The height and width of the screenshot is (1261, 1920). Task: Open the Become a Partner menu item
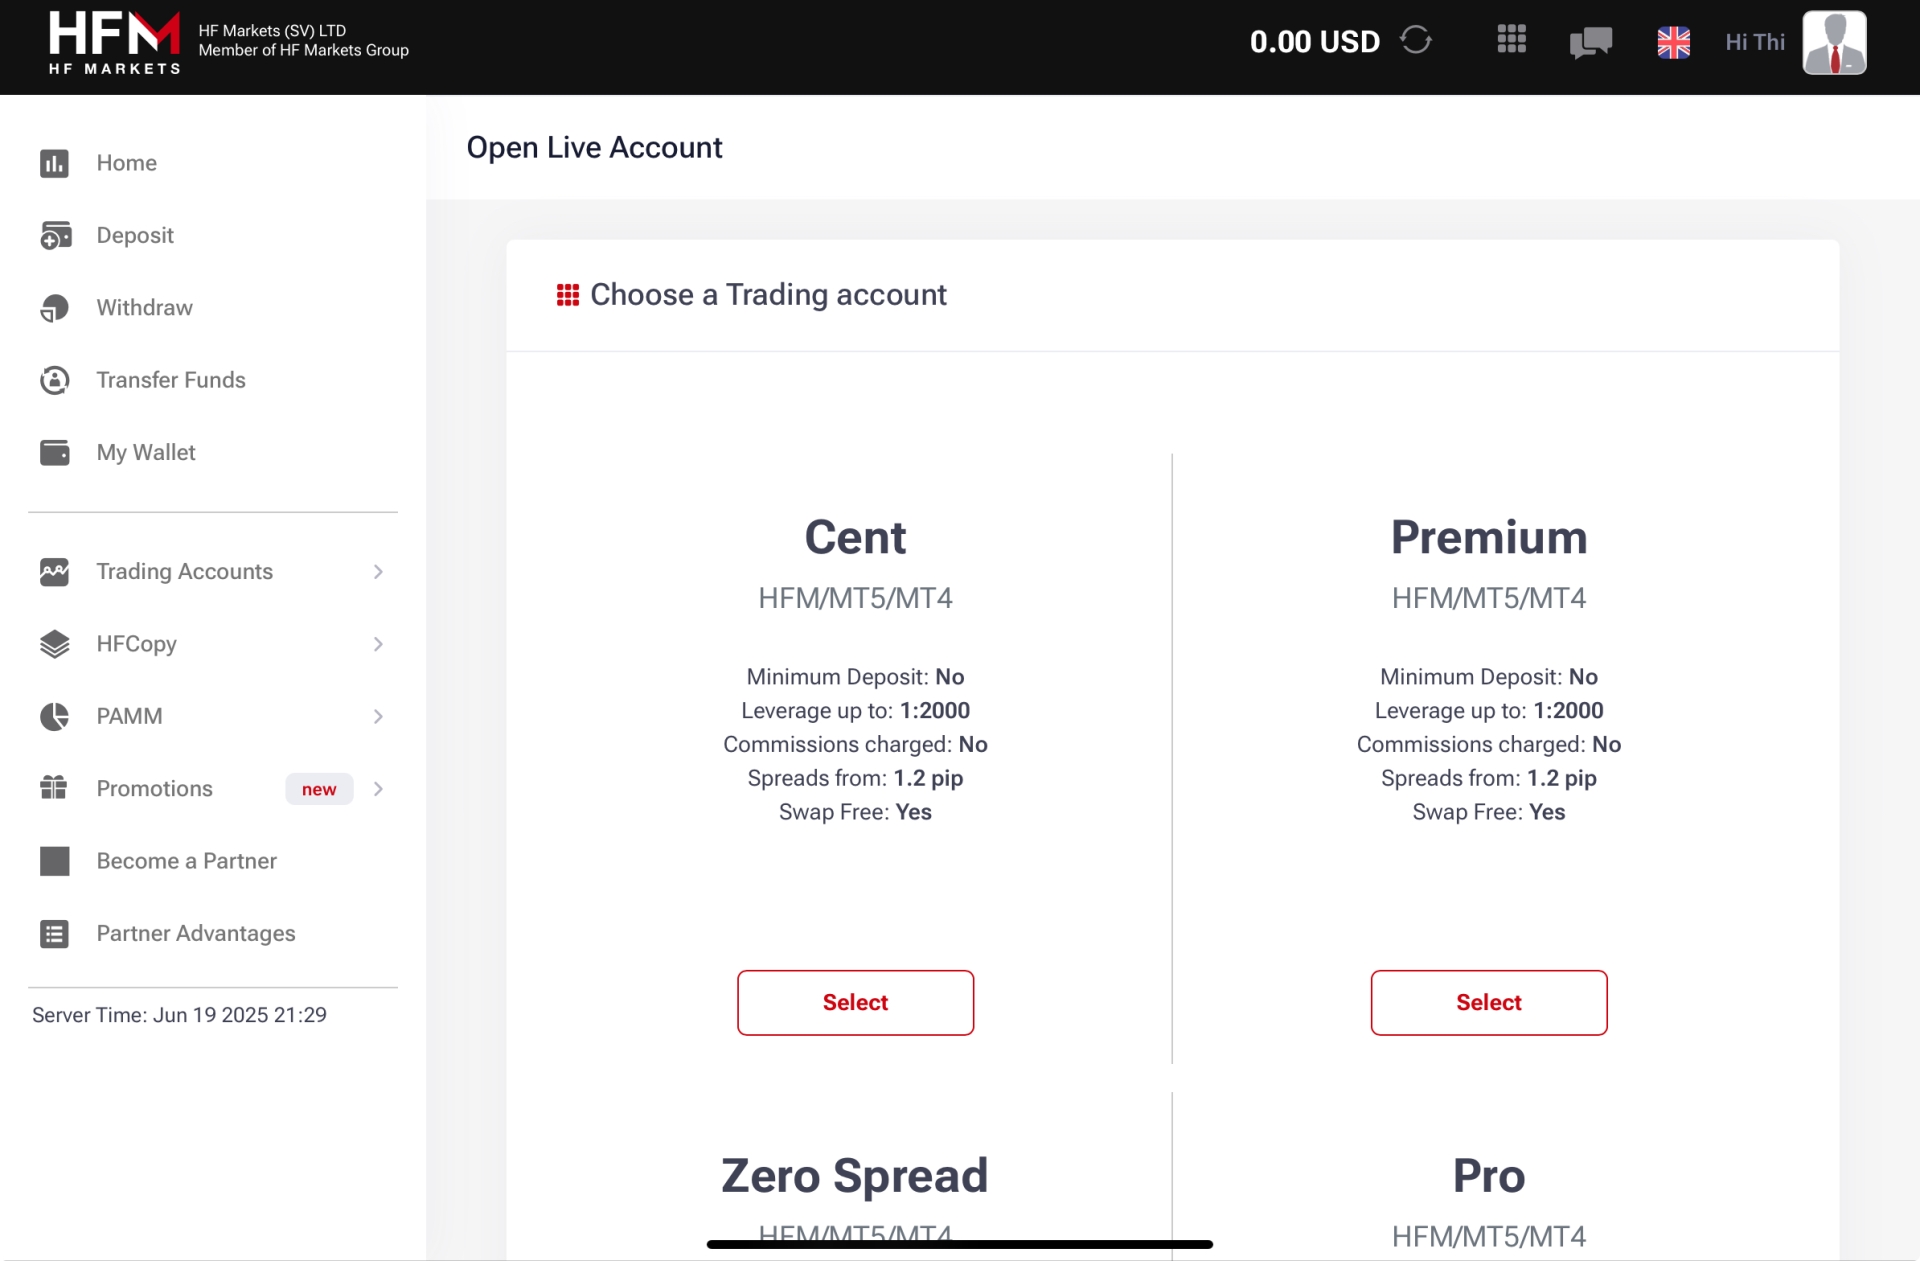pyautogui.click(x=186, y=861)
